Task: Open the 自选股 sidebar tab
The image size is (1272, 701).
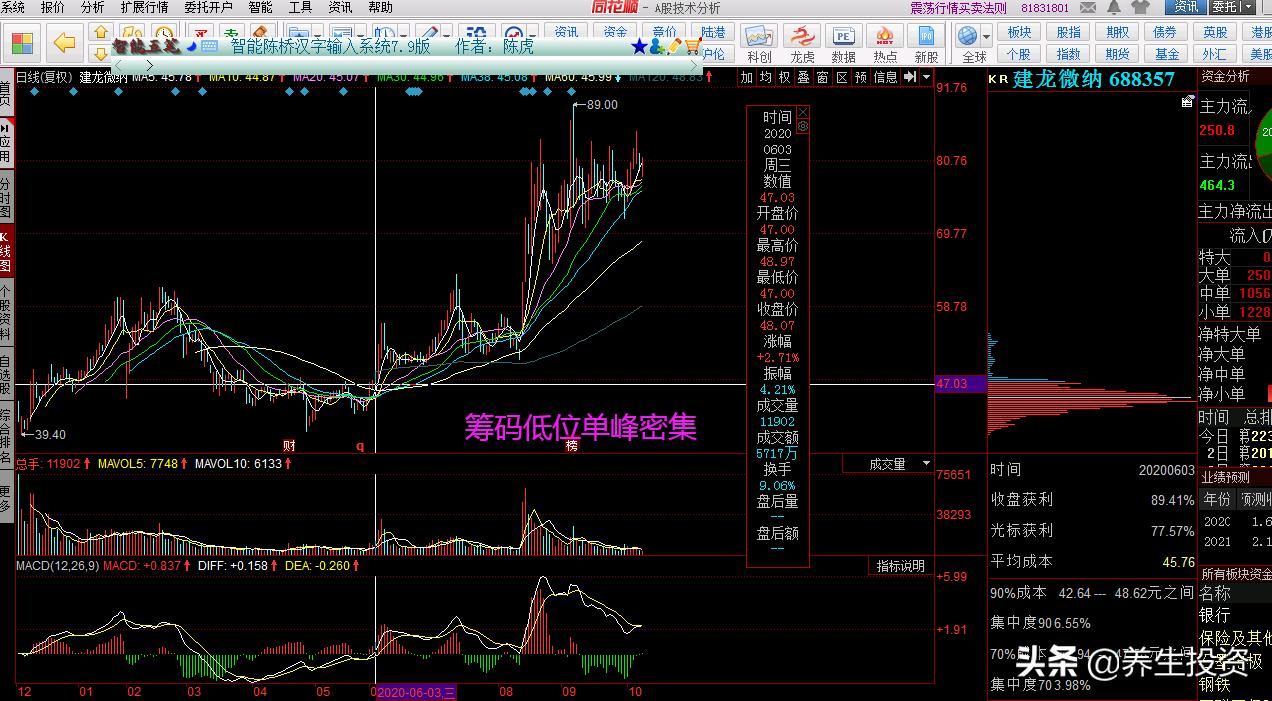Action: [6, 374]
